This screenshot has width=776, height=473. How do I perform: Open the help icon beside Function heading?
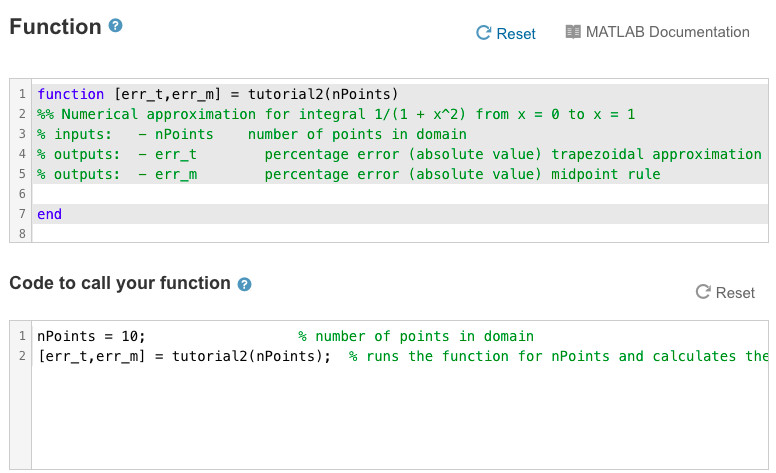(115, 26)
